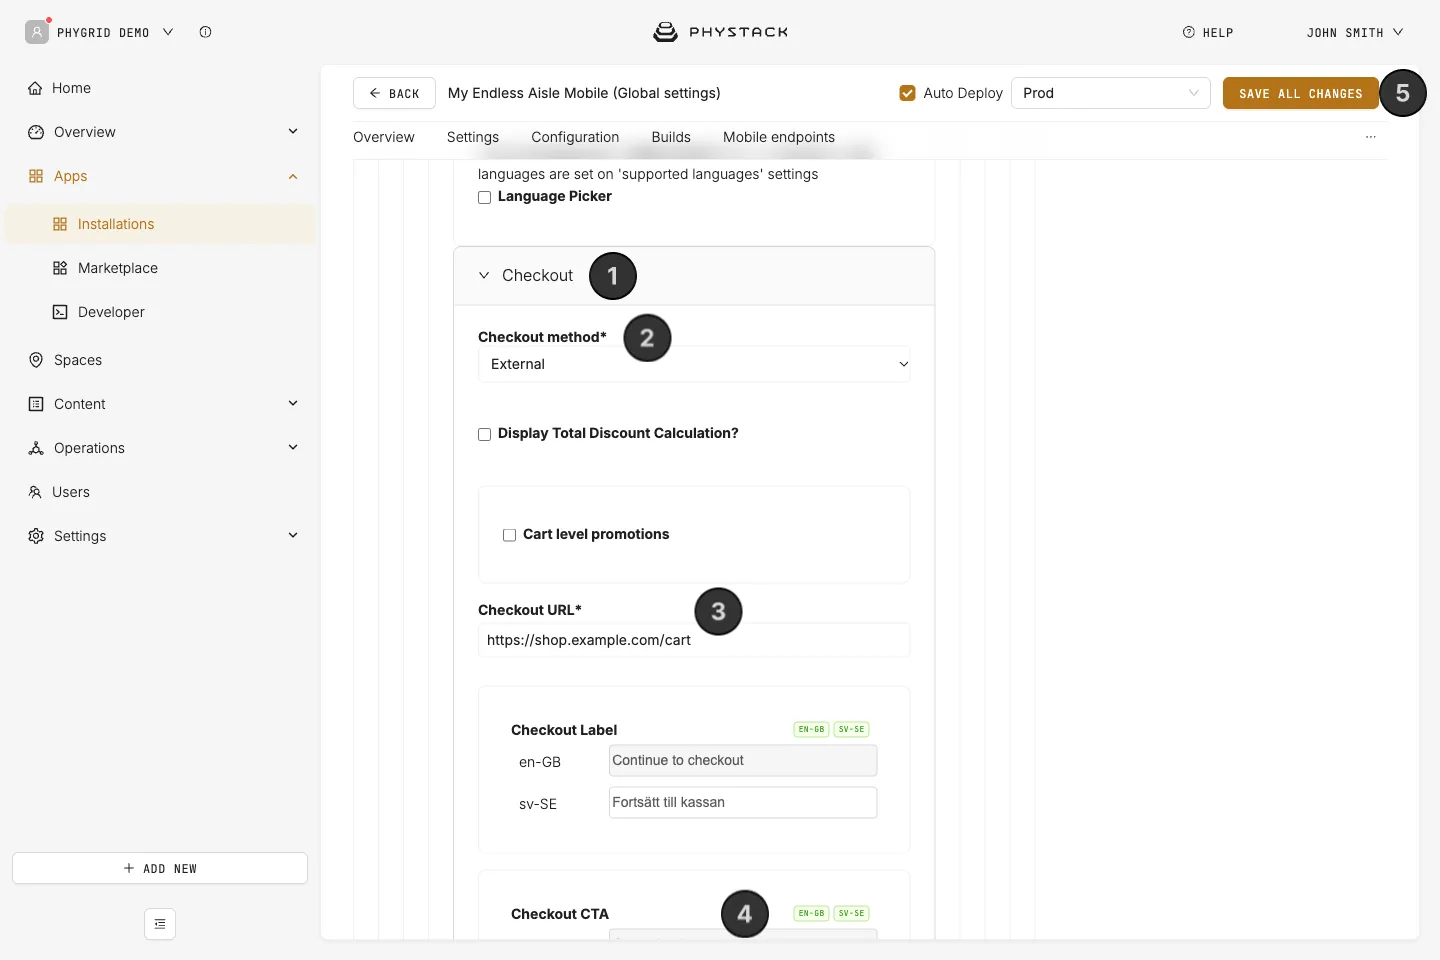Check Display Total Discount Calculation
Image resolution: width=1440 pixels, height=960 pixels.
[x=484, y=434]
